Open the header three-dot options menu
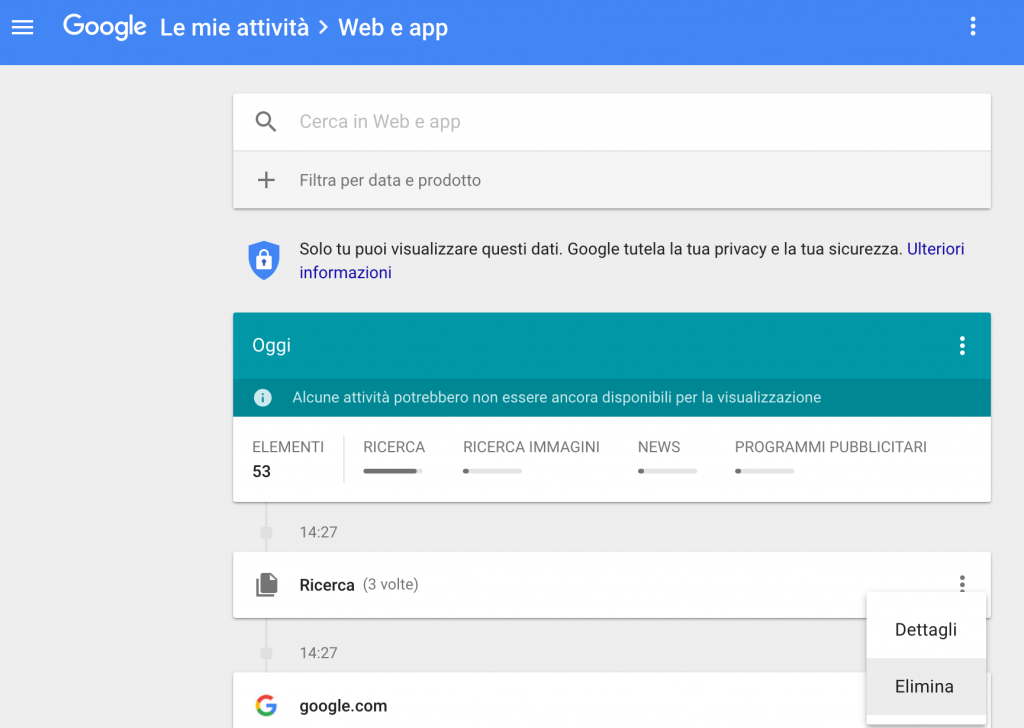The height and width of the screenshot is (728, 1024). (972, 27)
